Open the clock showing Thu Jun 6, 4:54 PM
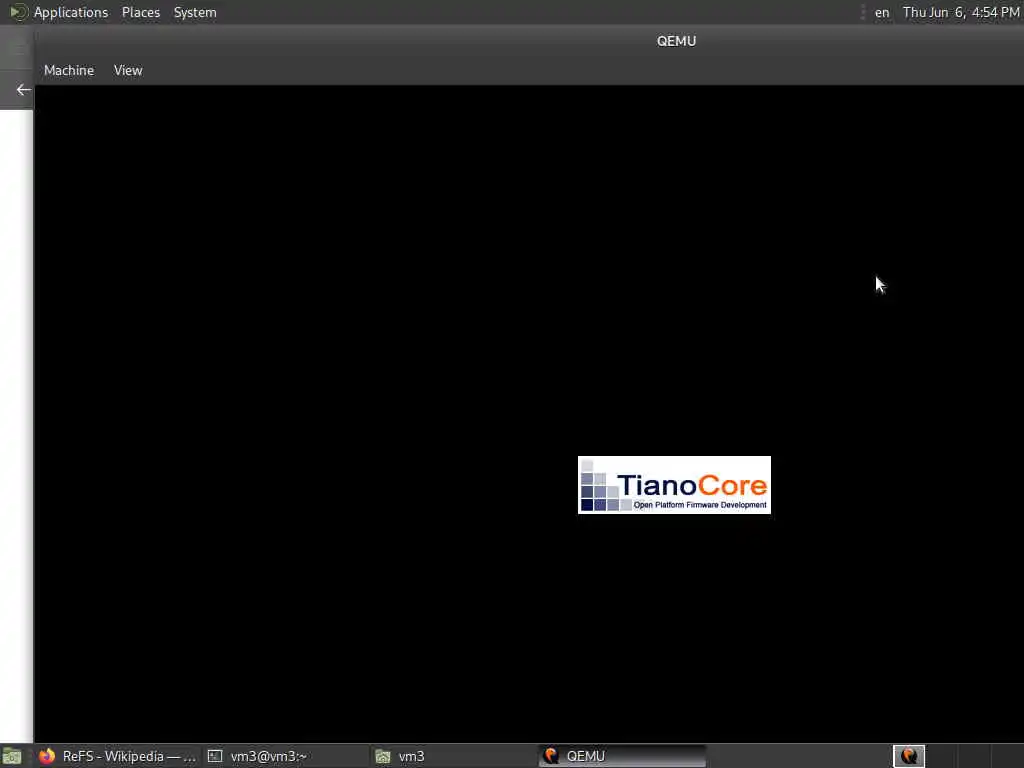 961,12
